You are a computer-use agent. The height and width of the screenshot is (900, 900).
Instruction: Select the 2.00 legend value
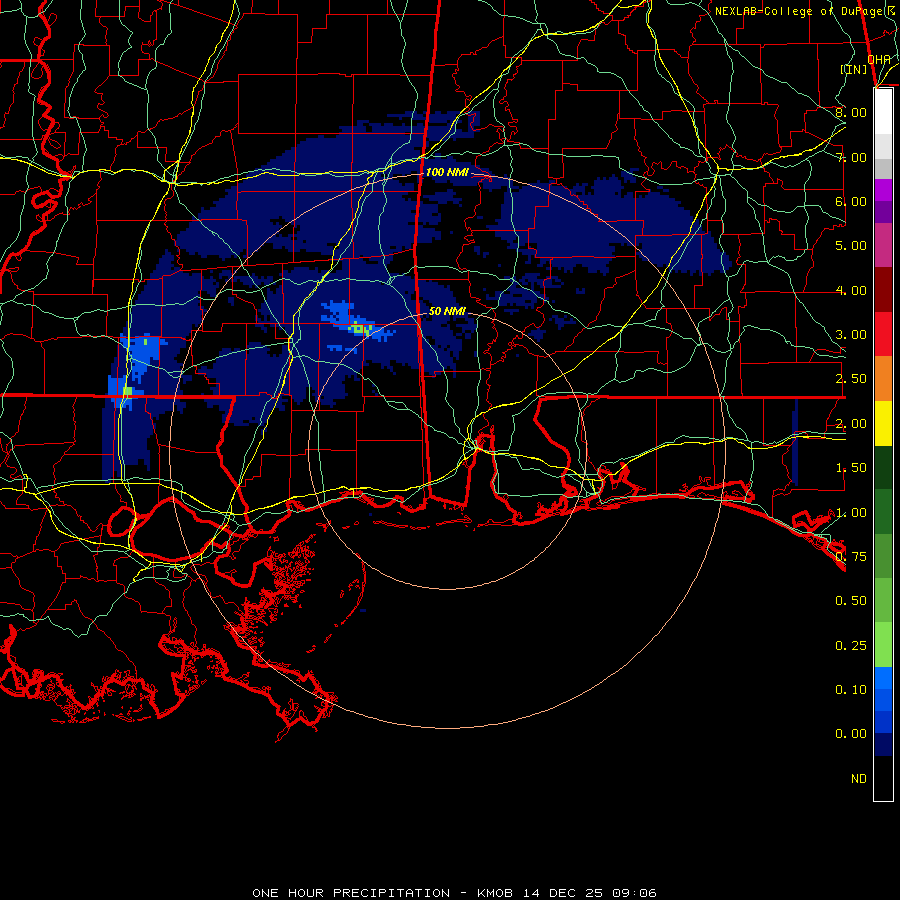(x=851, y=424)
